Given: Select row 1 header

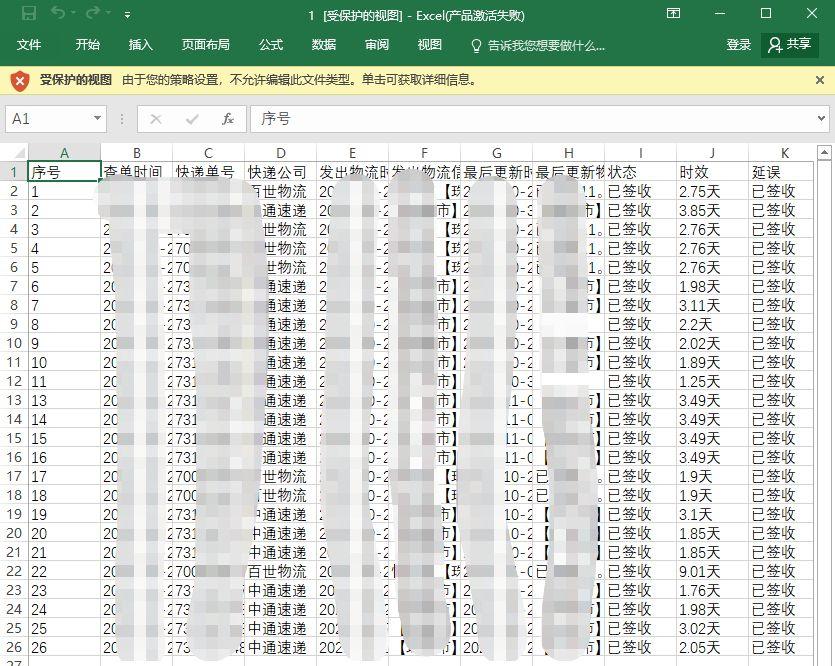Looking at the screenshot, I should [14, 172].
